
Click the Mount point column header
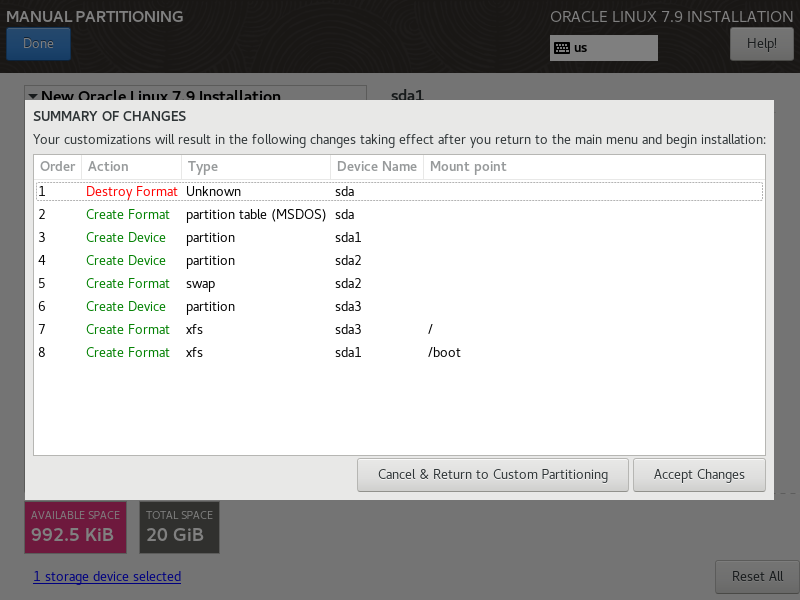(594, 166)
